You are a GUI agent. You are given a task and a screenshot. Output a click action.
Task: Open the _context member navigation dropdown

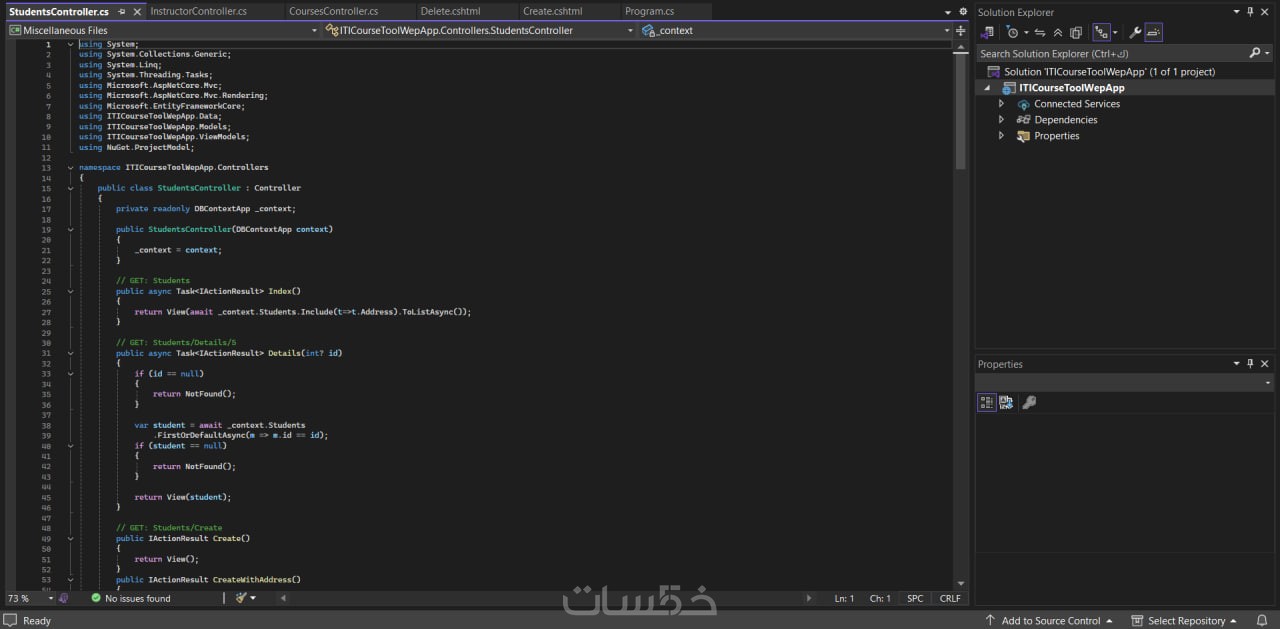(945, 30)
